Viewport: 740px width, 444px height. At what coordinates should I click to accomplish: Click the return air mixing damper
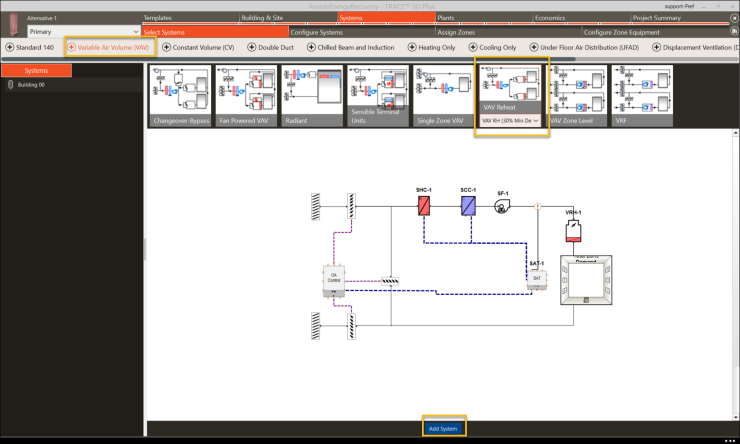point(390,281)
